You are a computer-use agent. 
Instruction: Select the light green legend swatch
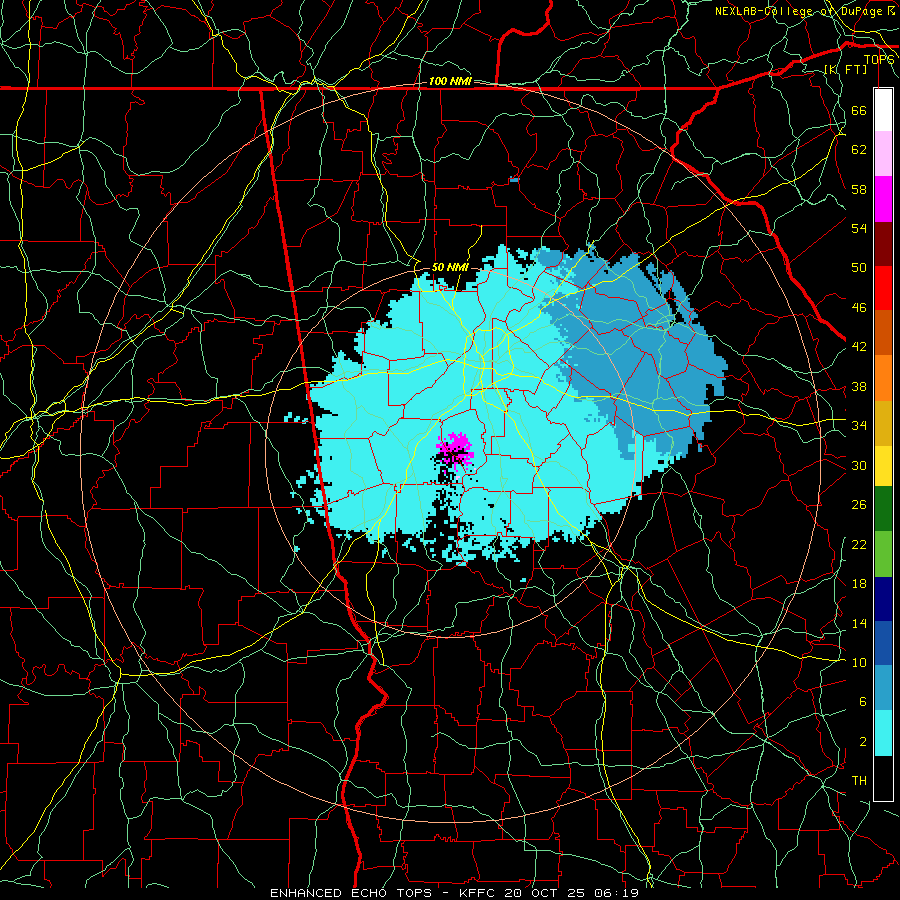[883, 554]
